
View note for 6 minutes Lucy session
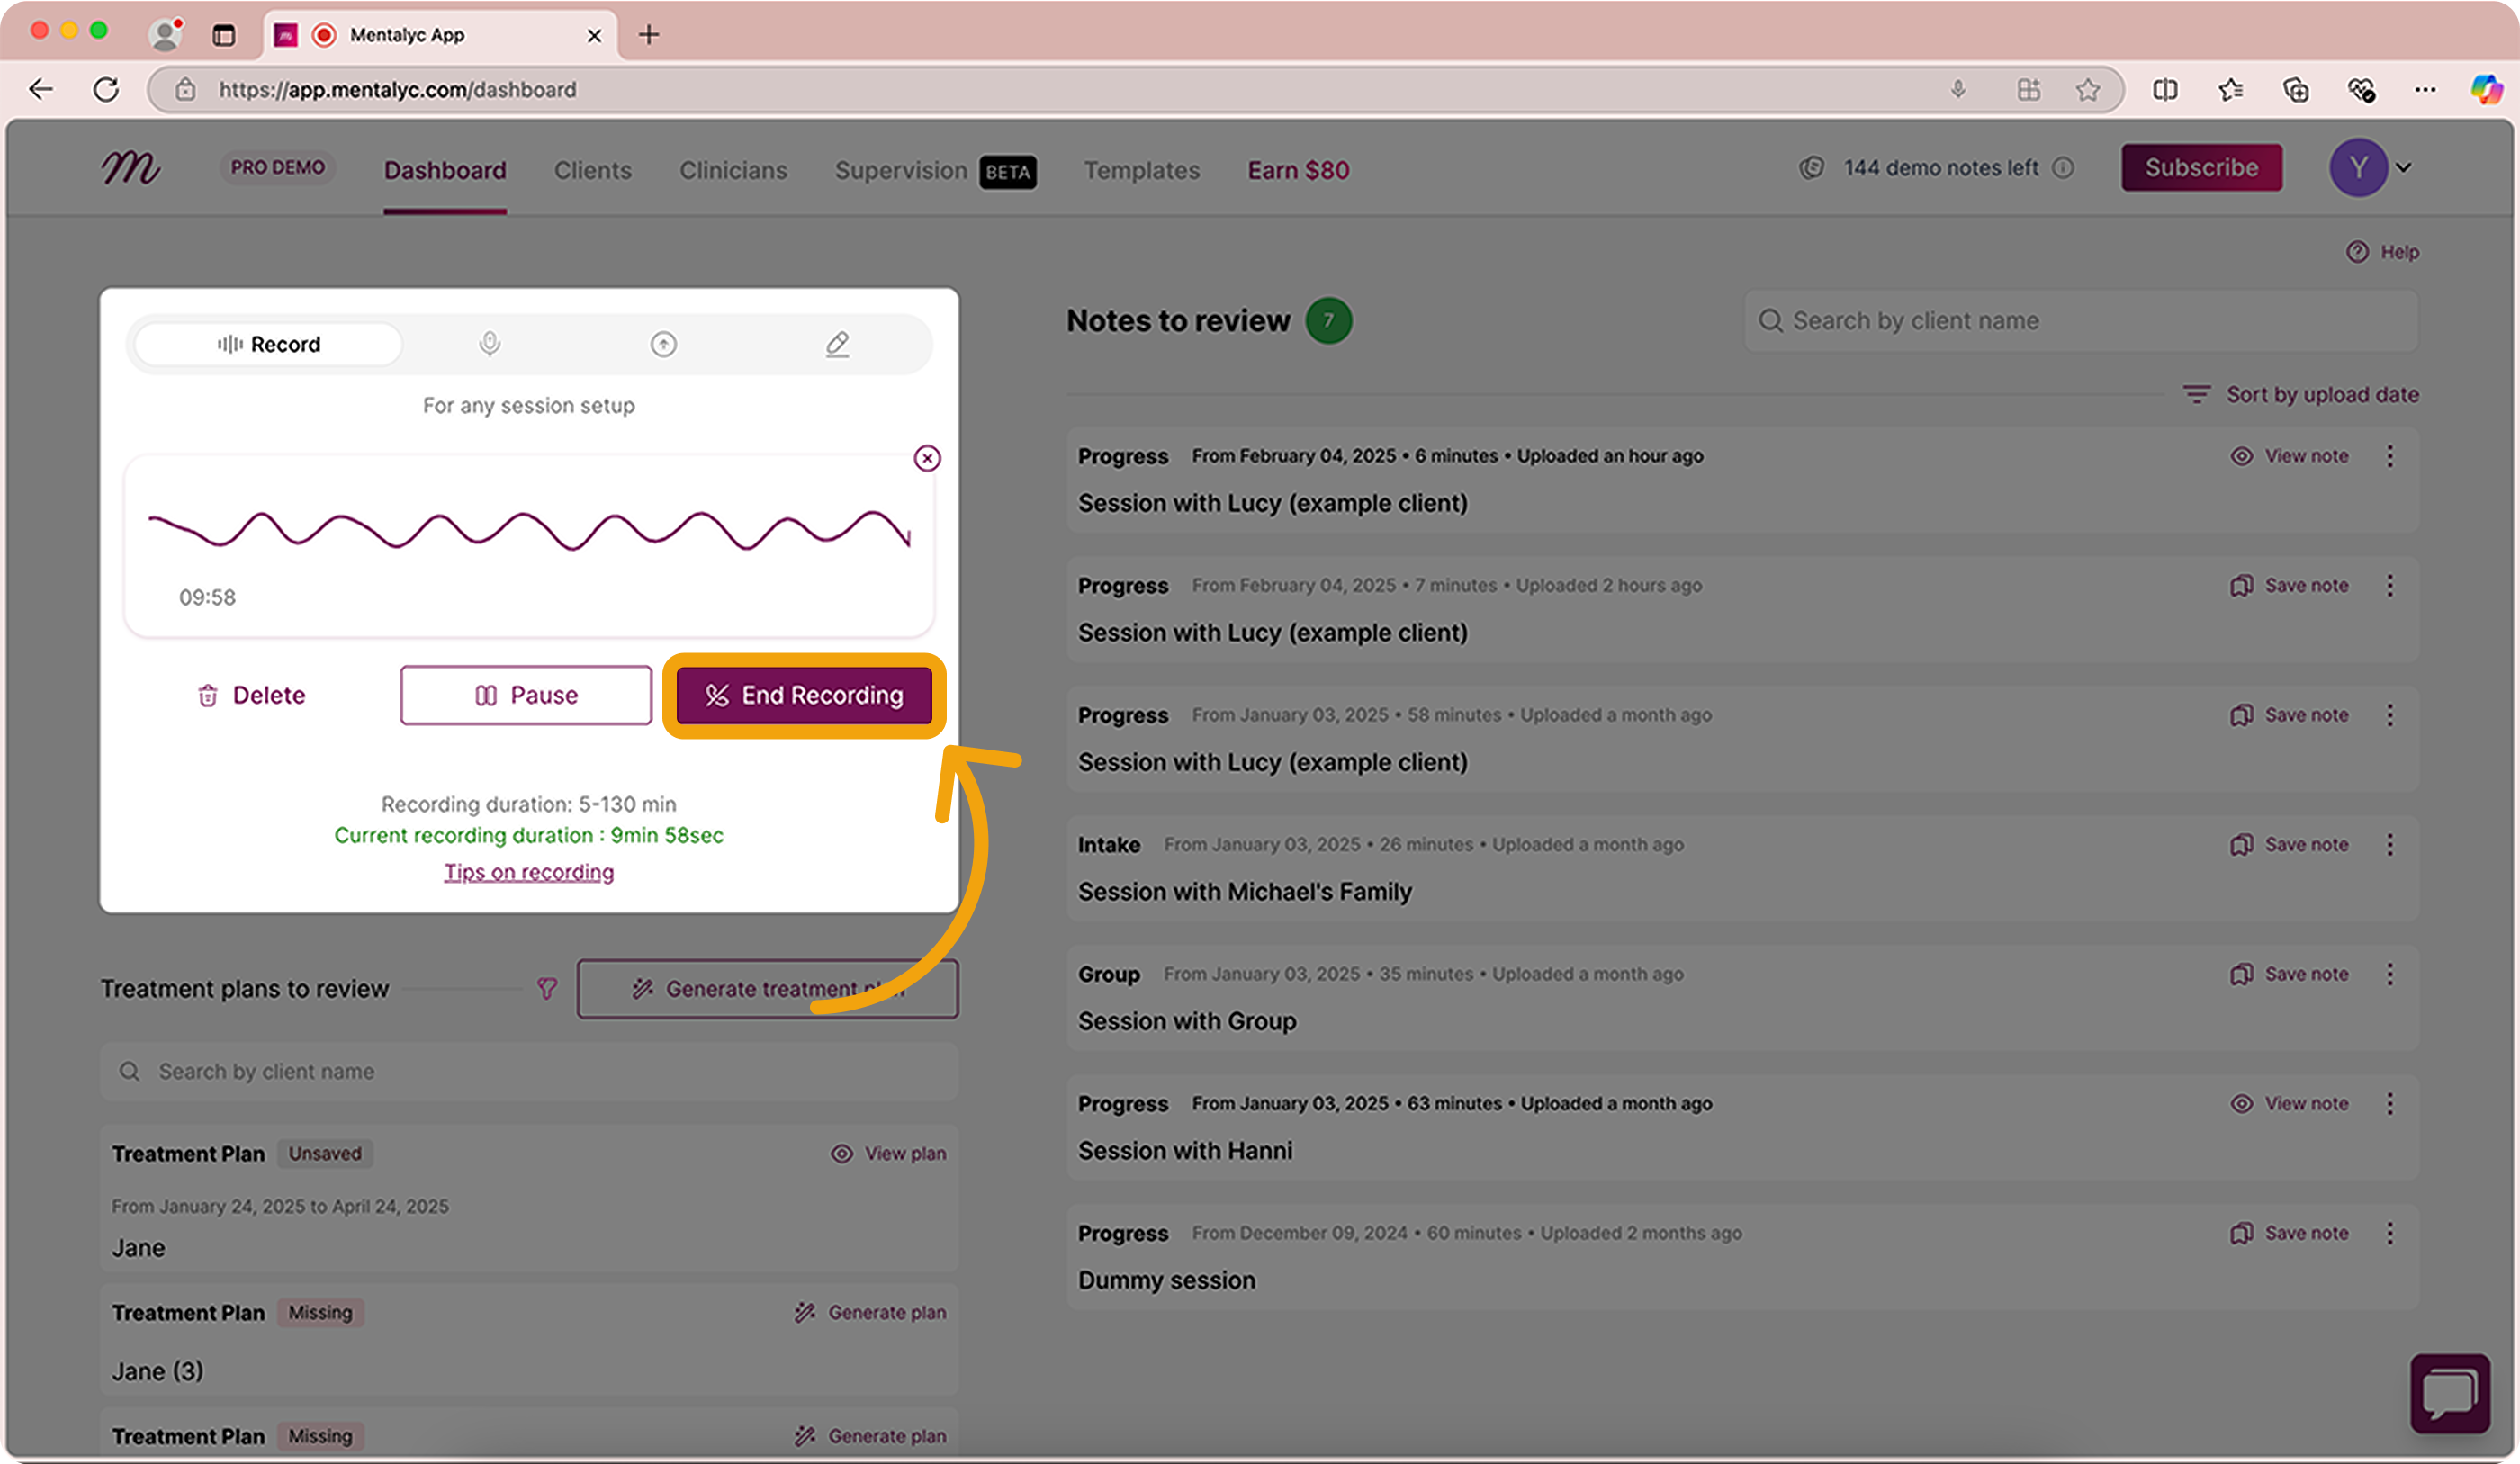tap(2290, 457)
